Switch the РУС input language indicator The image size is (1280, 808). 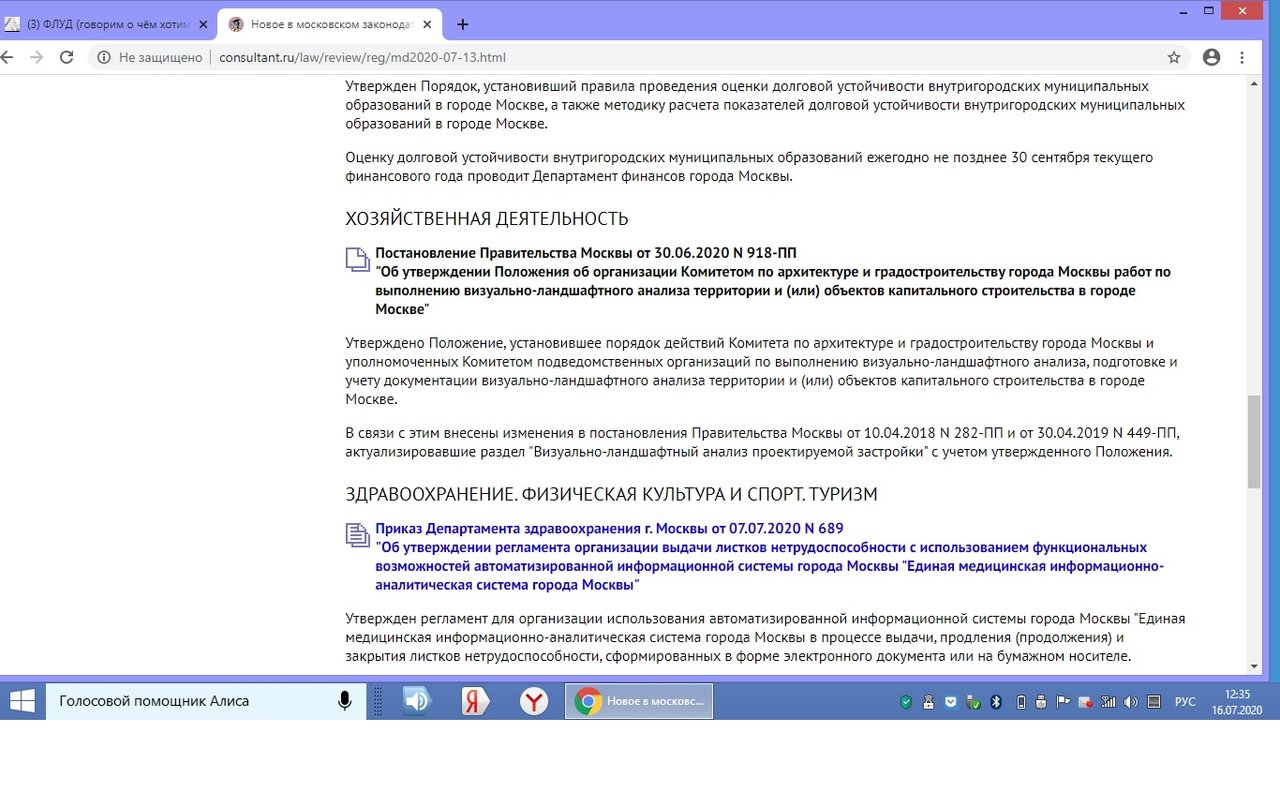pyautogui.click(x=1185, y=702)
